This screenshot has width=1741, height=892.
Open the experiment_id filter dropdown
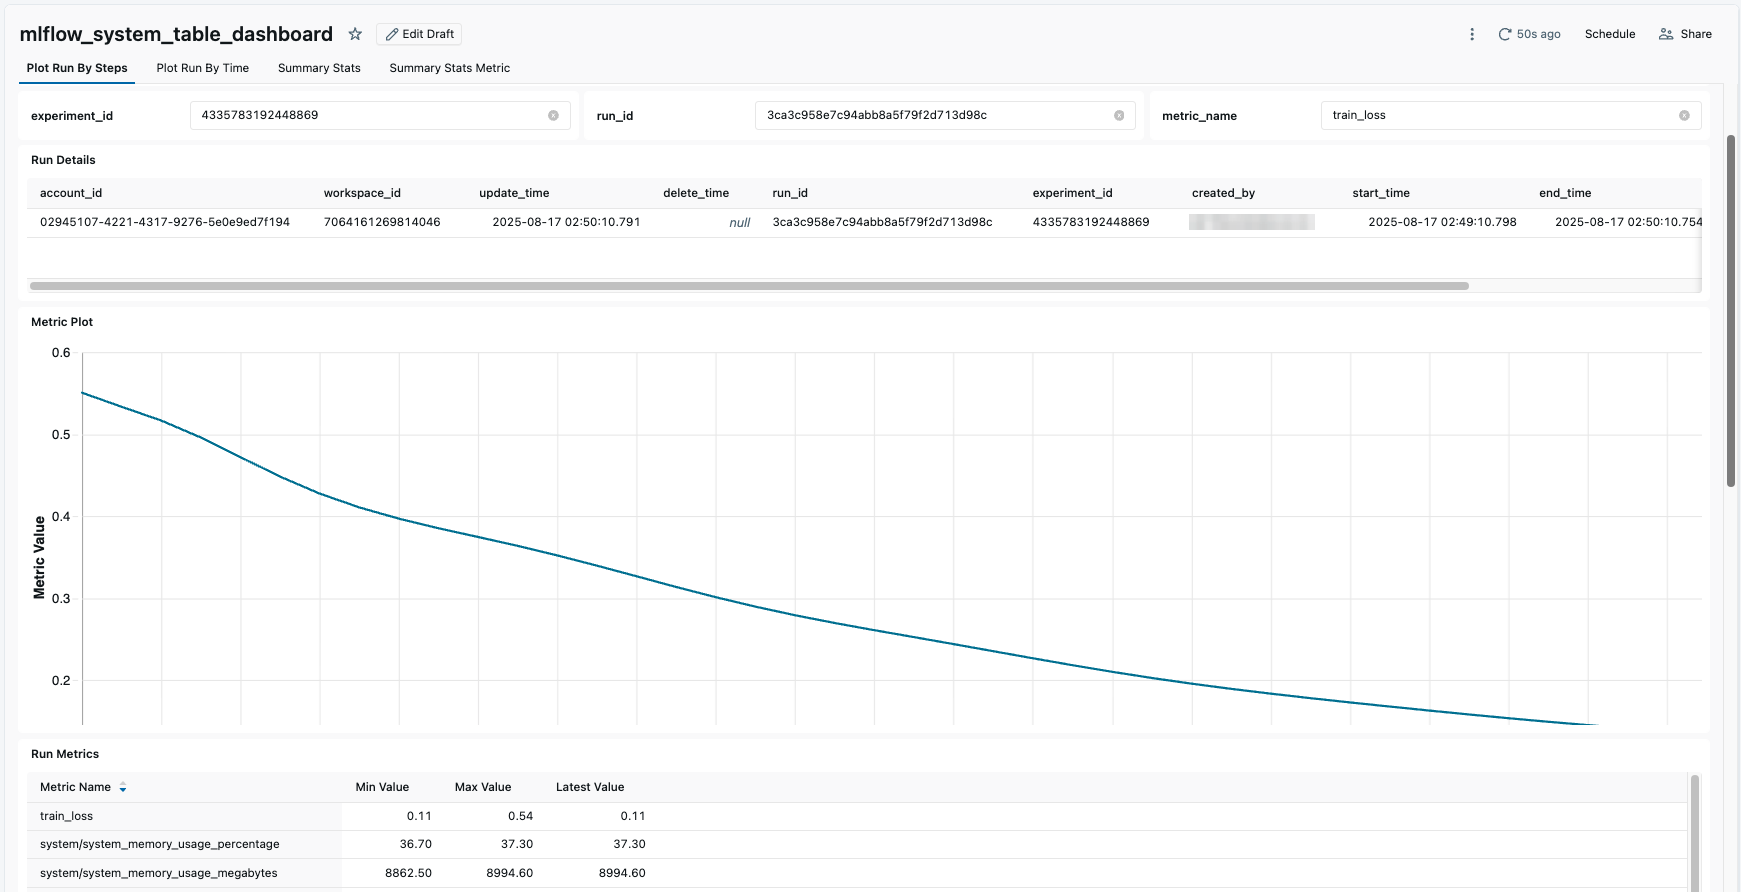[370, 116]
